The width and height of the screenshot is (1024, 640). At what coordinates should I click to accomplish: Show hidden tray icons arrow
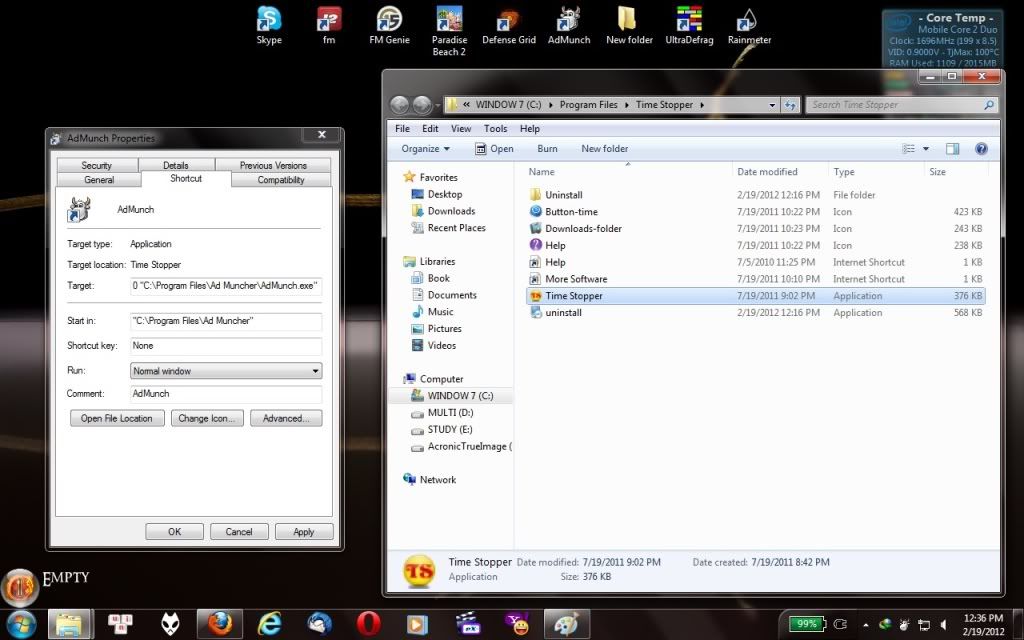coord(865,624)
